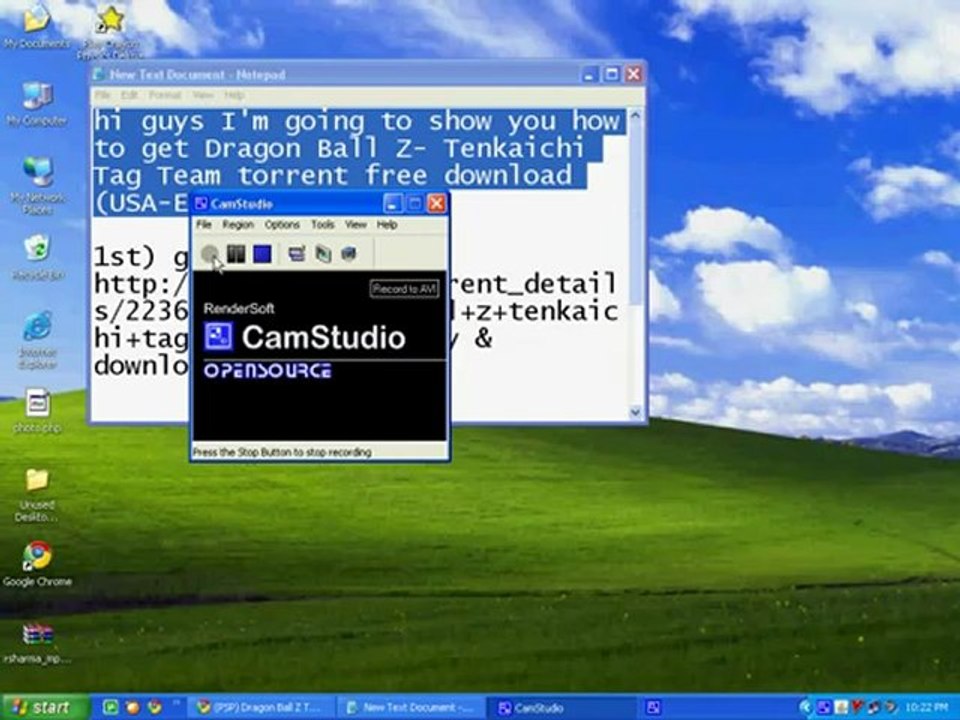Select the Google Chrome desktop icon

[37, 564]
